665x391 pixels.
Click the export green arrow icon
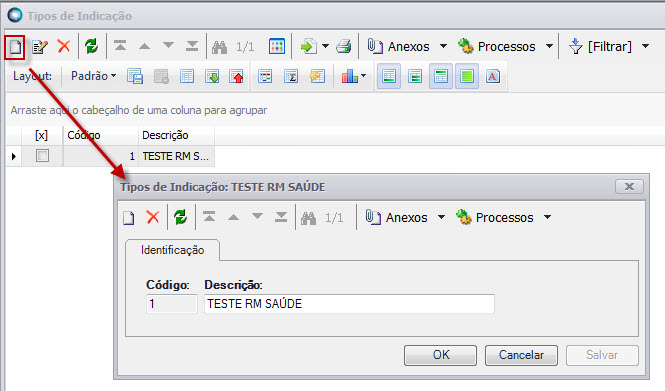(x=308, y=46)
